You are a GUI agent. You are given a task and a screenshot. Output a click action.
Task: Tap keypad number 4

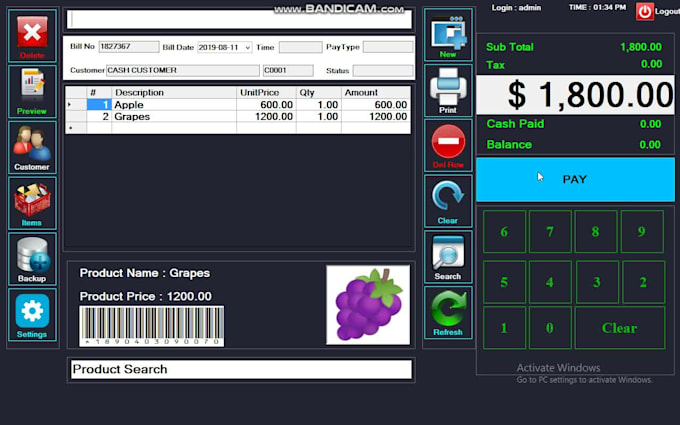(550, 282)
